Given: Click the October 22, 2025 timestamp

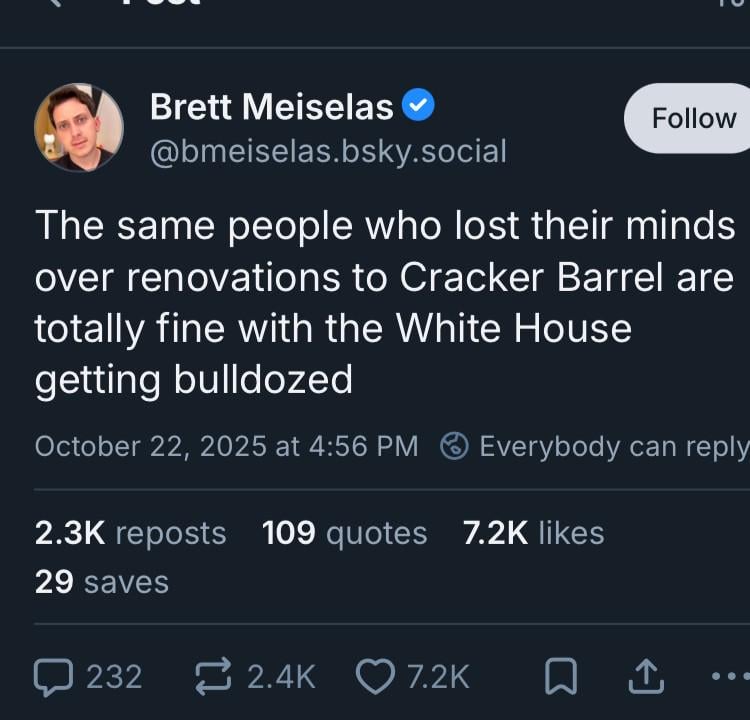Looking at the screenshot, I should (x=226, y=446).
